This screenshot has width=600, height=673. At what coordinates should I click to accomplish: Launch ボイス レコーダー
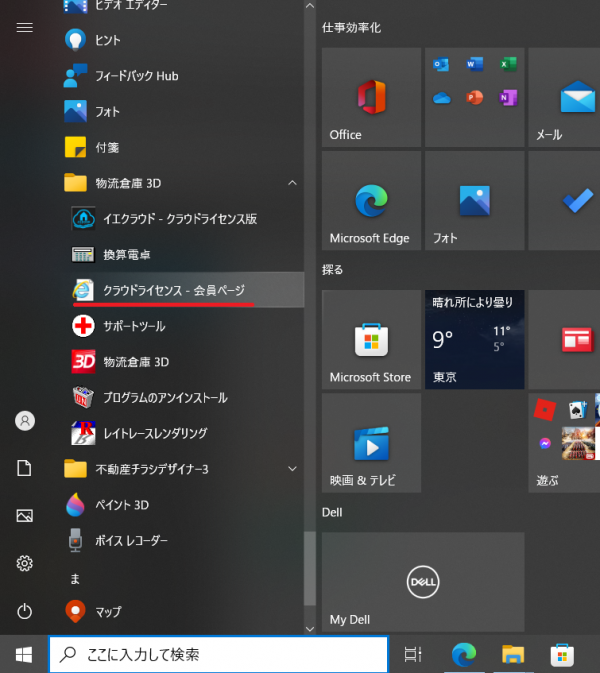coord(131,540)
